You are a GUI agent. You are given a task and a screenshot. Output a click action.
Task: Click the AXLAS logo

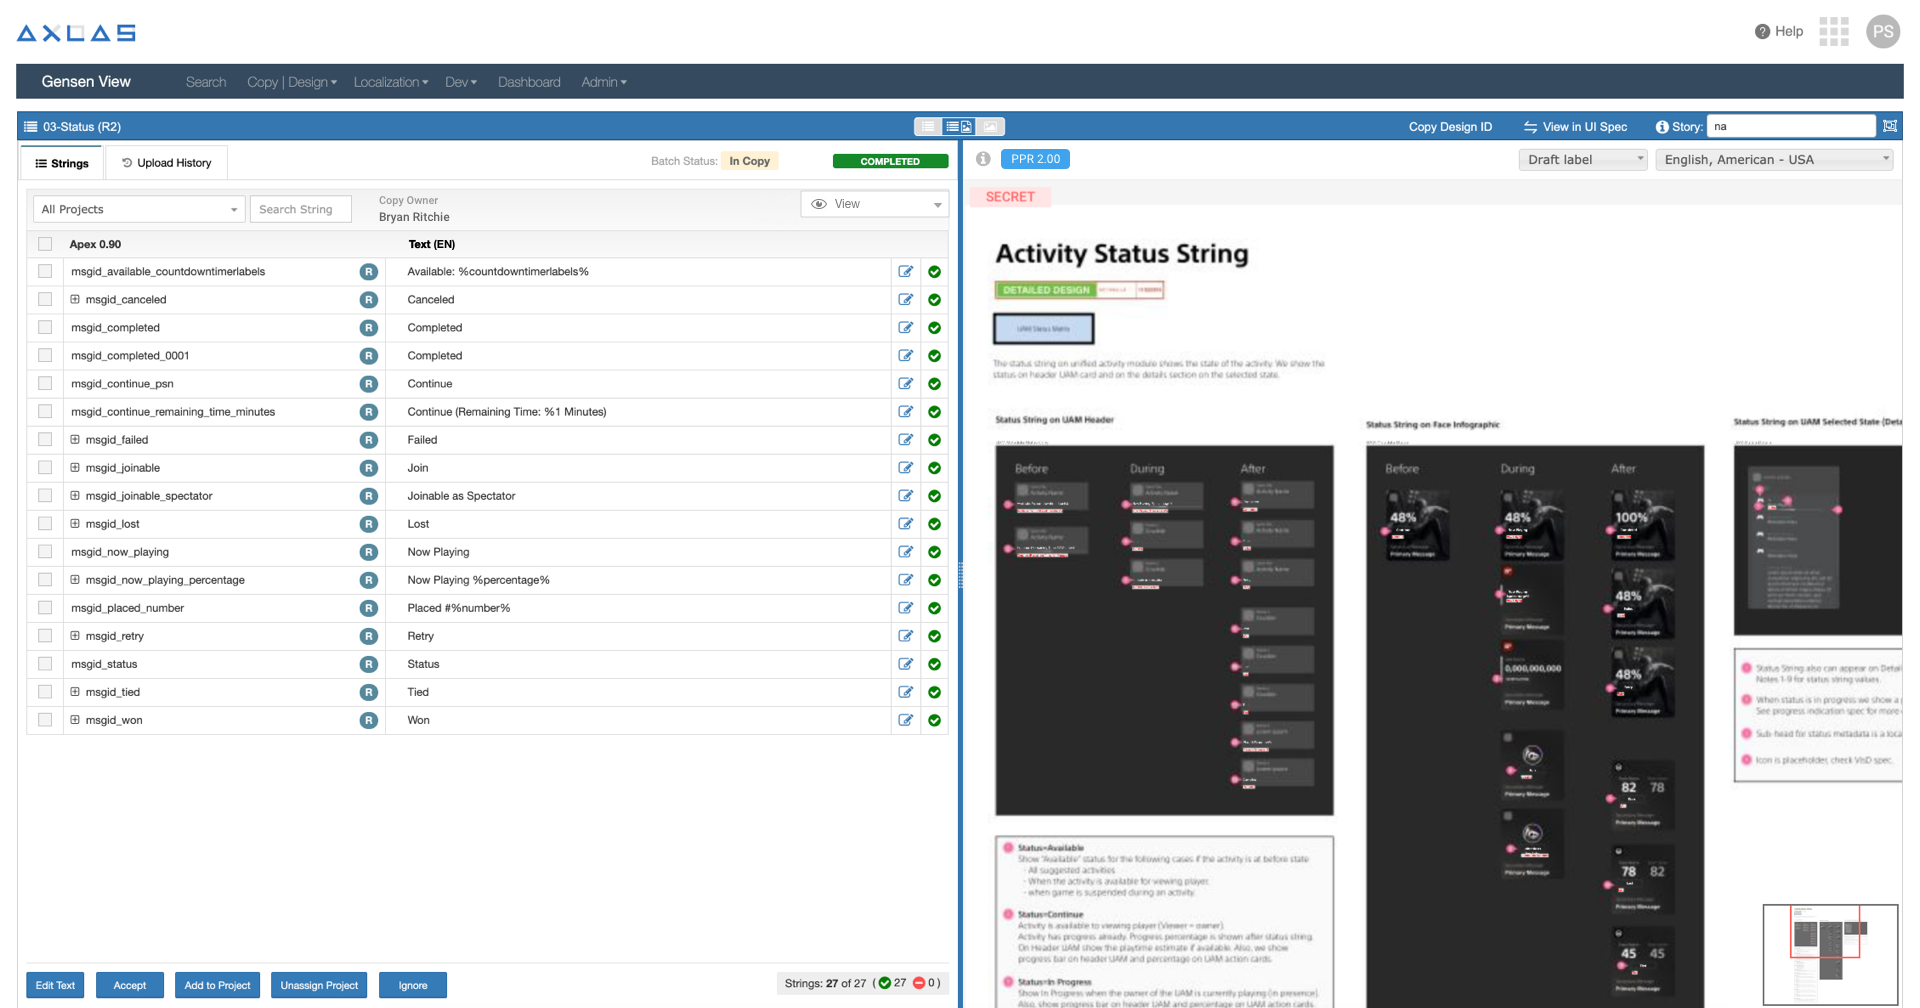pos(76,33)
